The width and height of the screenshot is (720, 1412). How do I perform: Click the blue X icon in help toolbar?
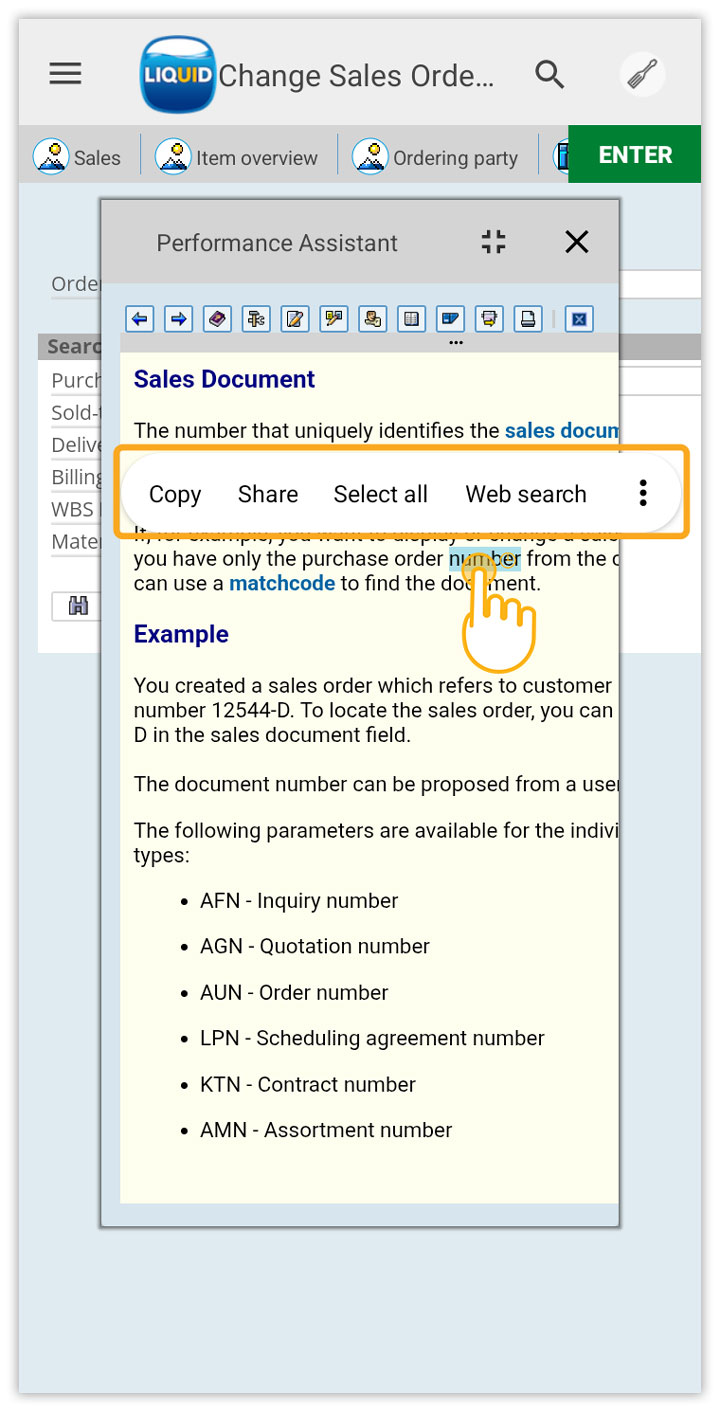pos(579,319)
